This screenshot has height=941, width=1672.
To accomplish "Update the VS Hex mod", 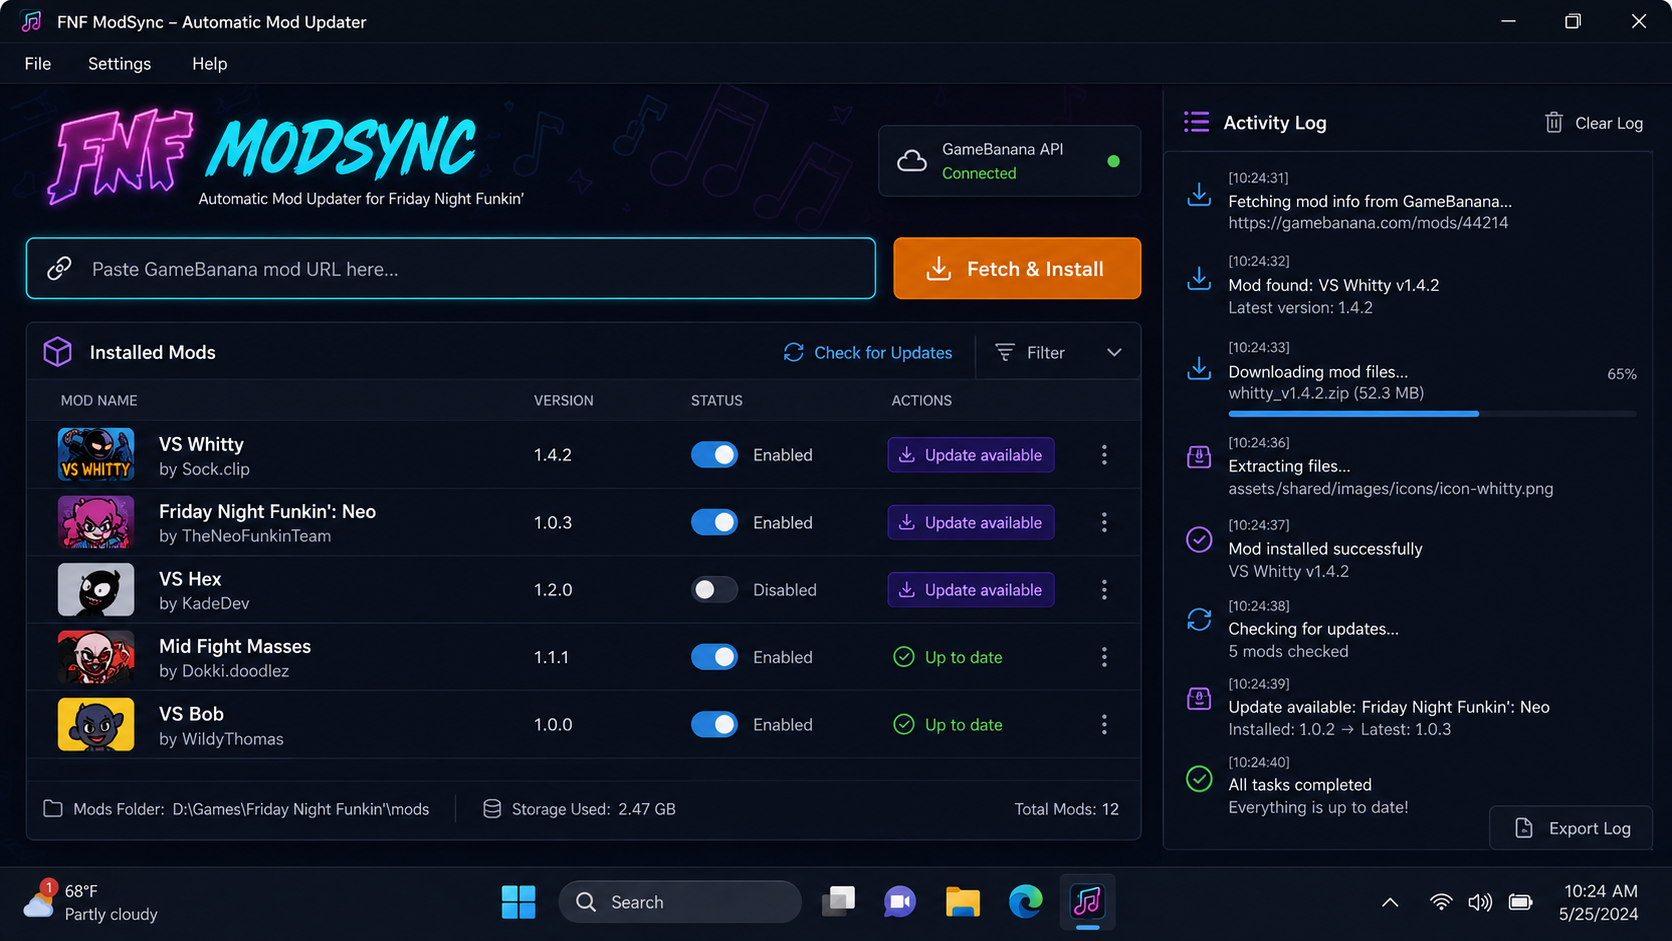I will [971, 590].
